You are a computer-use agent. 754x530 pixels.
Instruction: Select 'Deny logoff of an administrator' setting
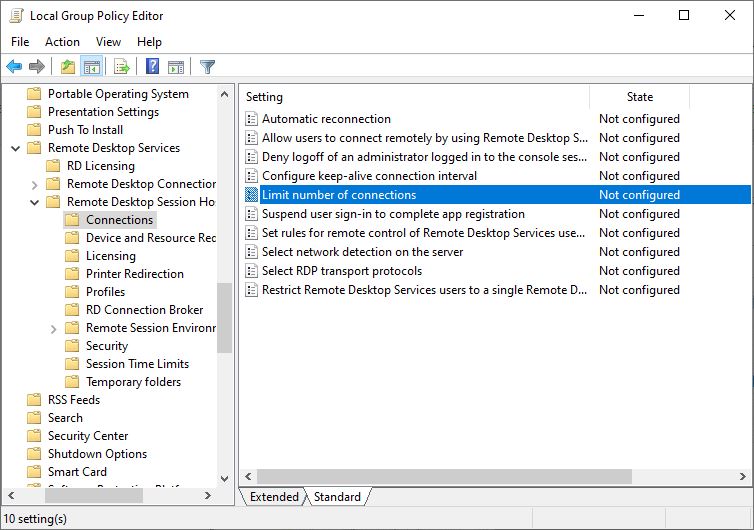(425, 157)
